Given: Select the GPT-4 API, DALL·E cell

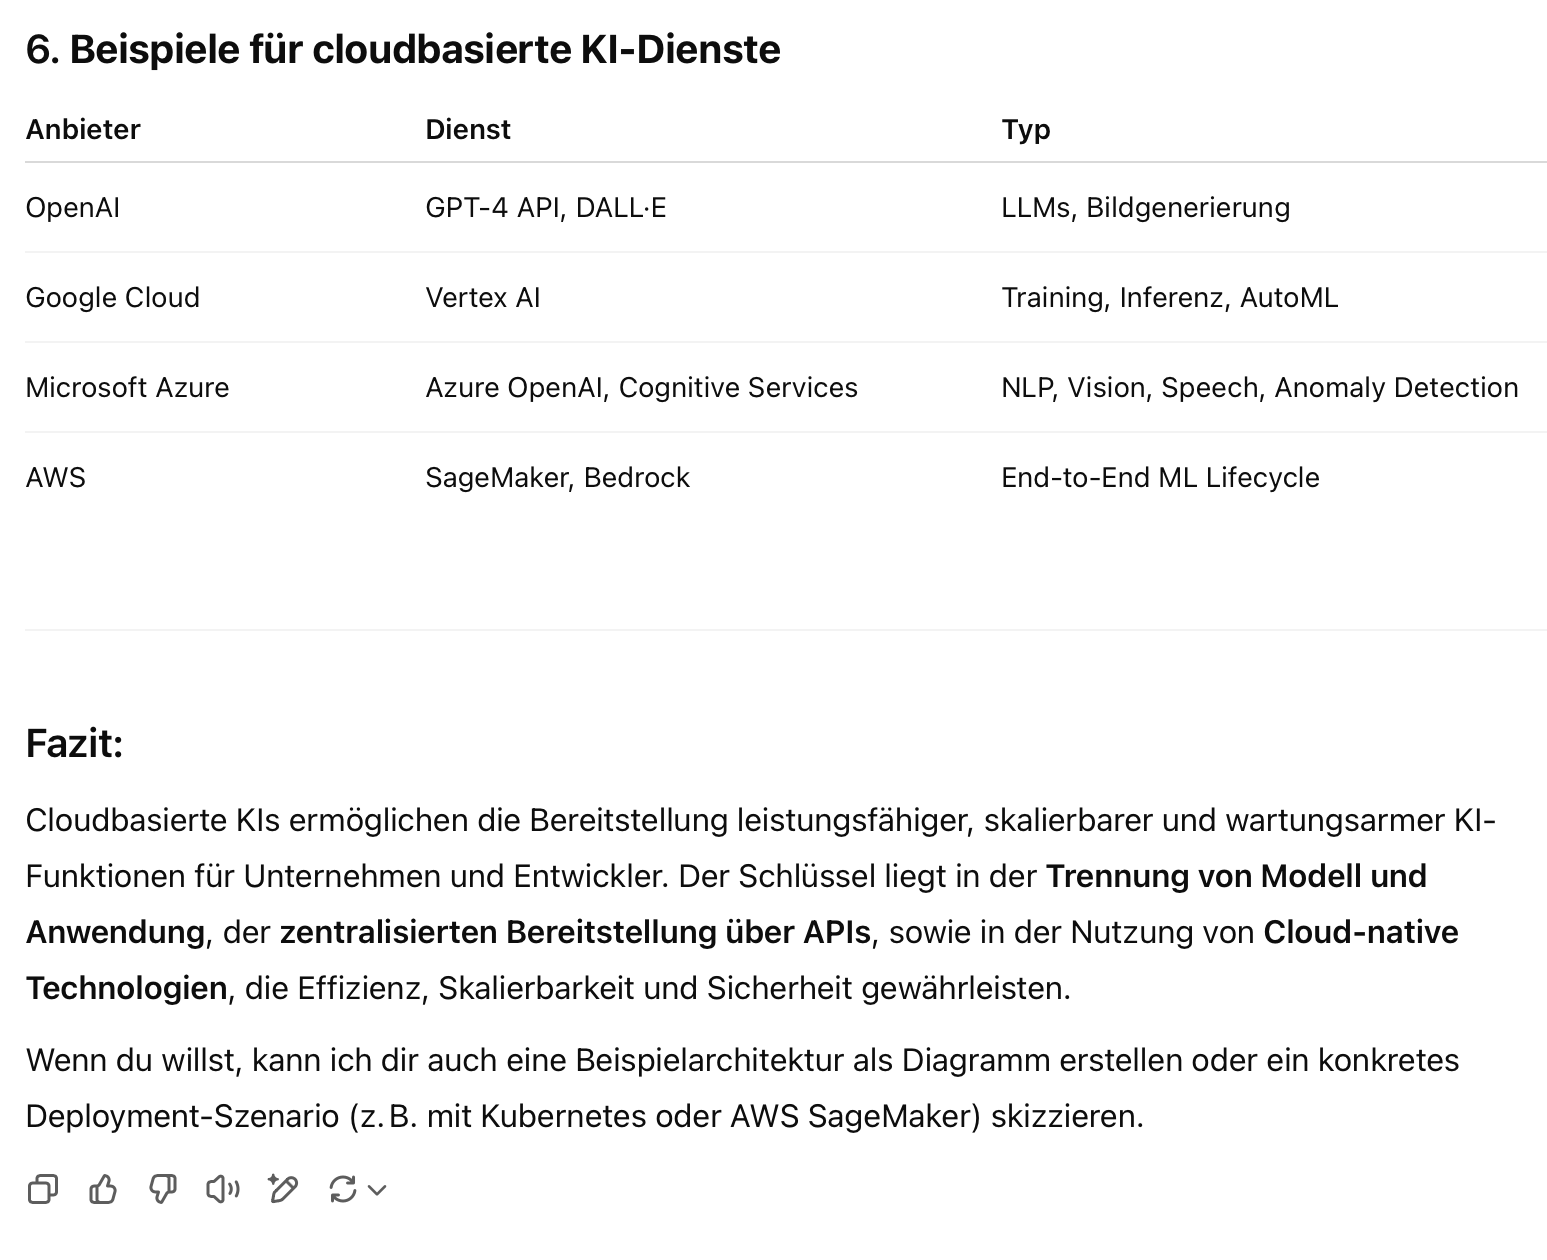Looking at the screenshot, I should coord(546,207).
